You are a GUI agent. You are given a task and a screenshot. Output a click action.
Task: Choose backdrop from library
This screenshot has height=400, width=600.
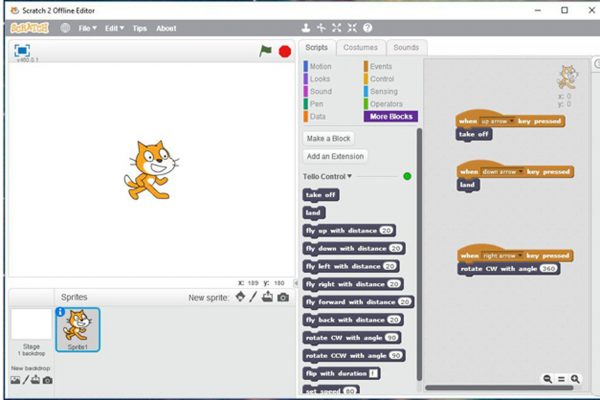pos(15,380)
